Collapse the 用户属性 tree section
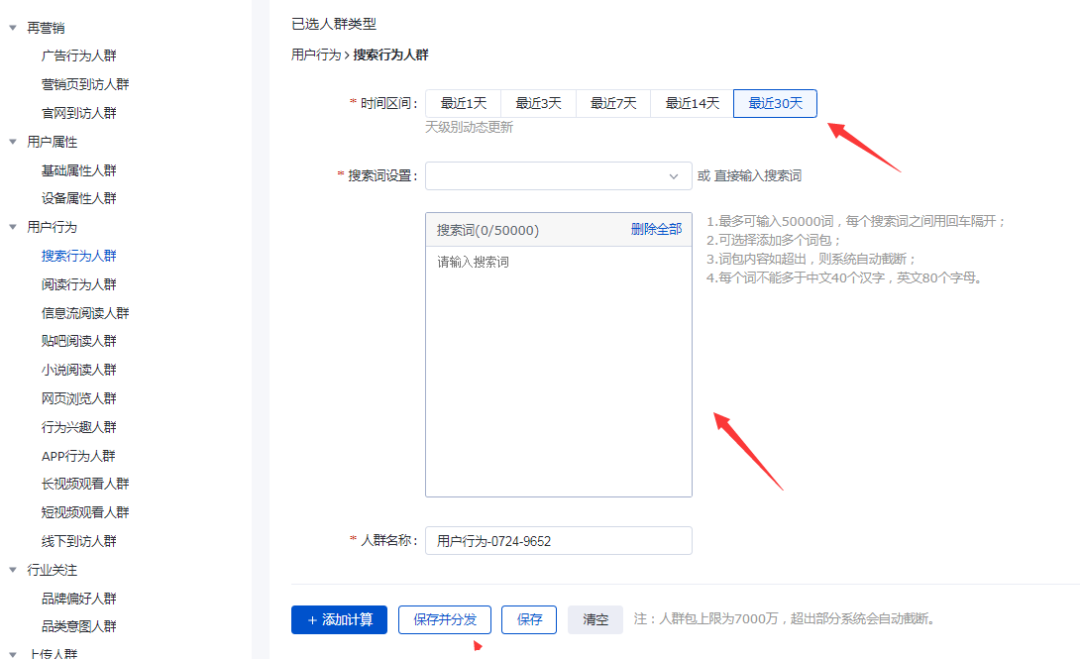Image resolution: width=1080 pixels, height=659 pixels. (12, 142)
